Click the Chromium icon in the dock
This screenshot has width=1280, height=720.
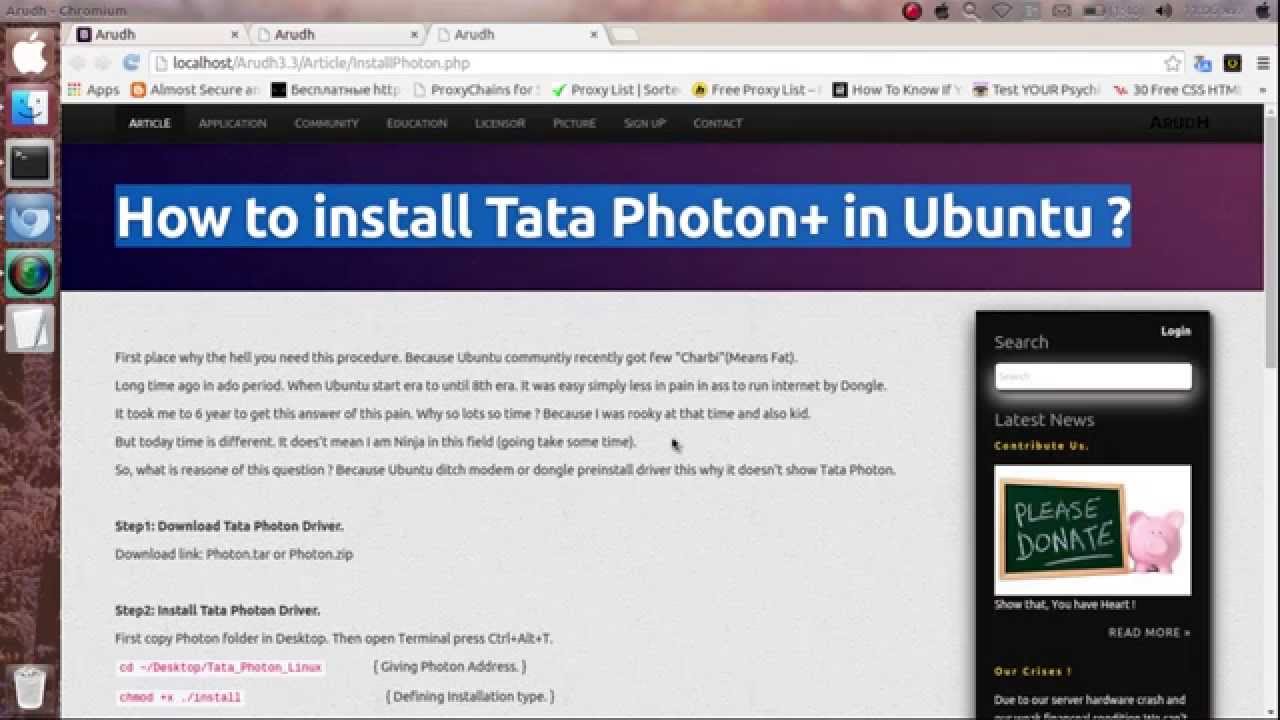coord(30,217)
